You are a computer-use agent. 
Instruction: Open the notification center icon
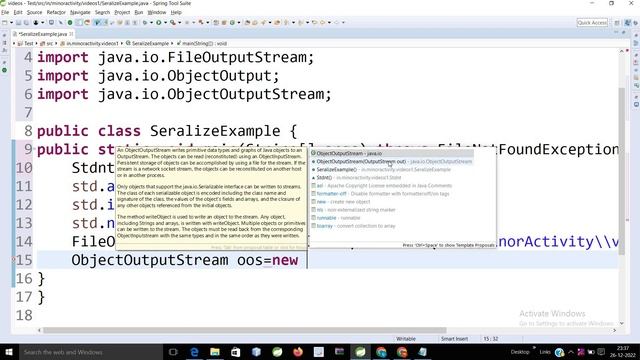(x=601, y=352)
